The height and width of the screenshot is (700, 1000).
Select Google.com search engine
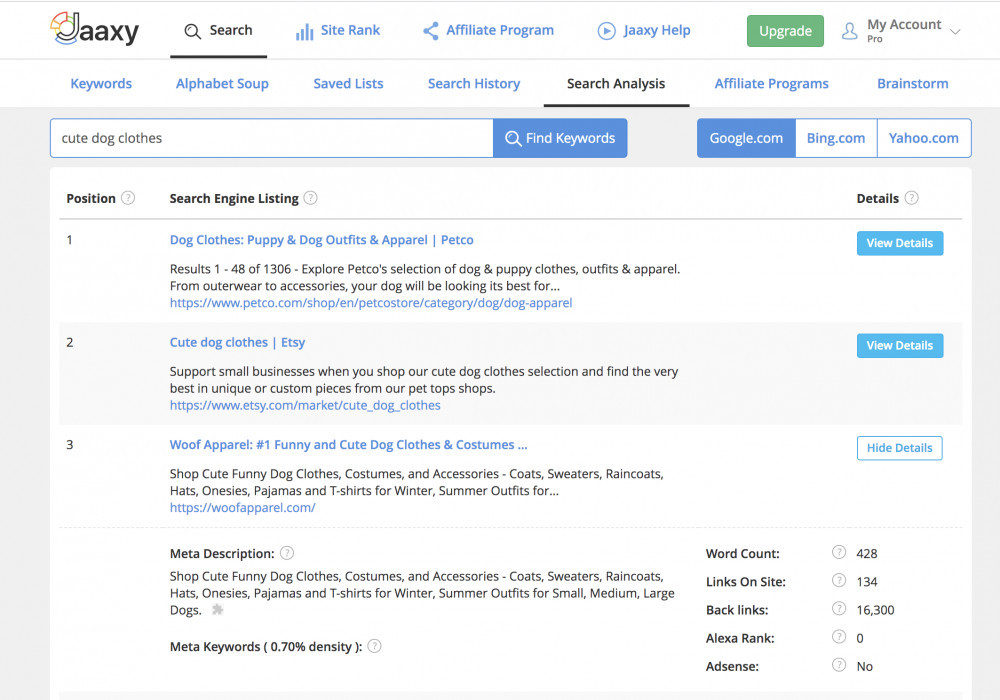[x=746, y=138]
